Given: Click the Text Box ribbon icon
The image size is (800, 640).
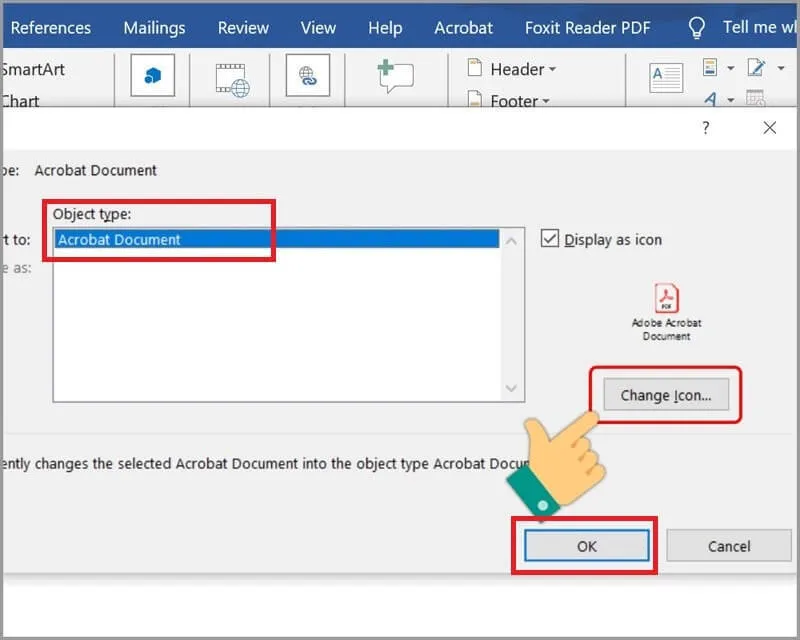Looking at the screenshot, I should (666, 78).
